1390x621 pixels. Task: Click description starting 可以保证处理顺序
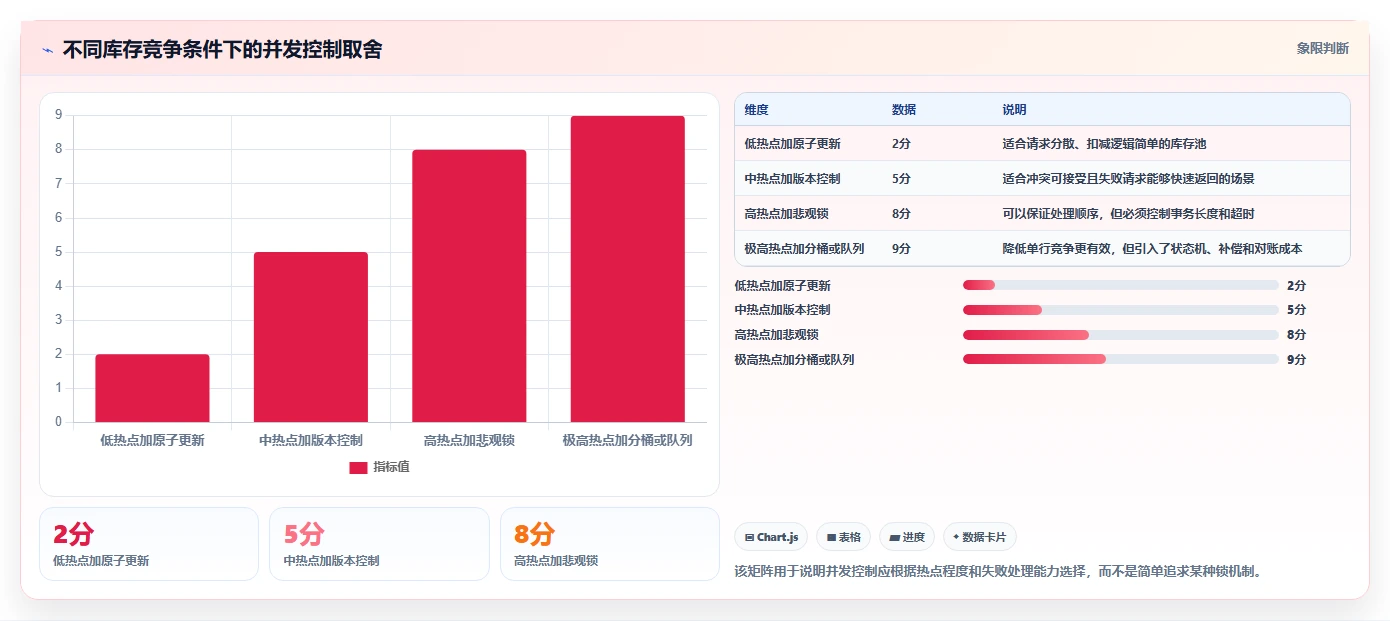(x=1128, y=214)
